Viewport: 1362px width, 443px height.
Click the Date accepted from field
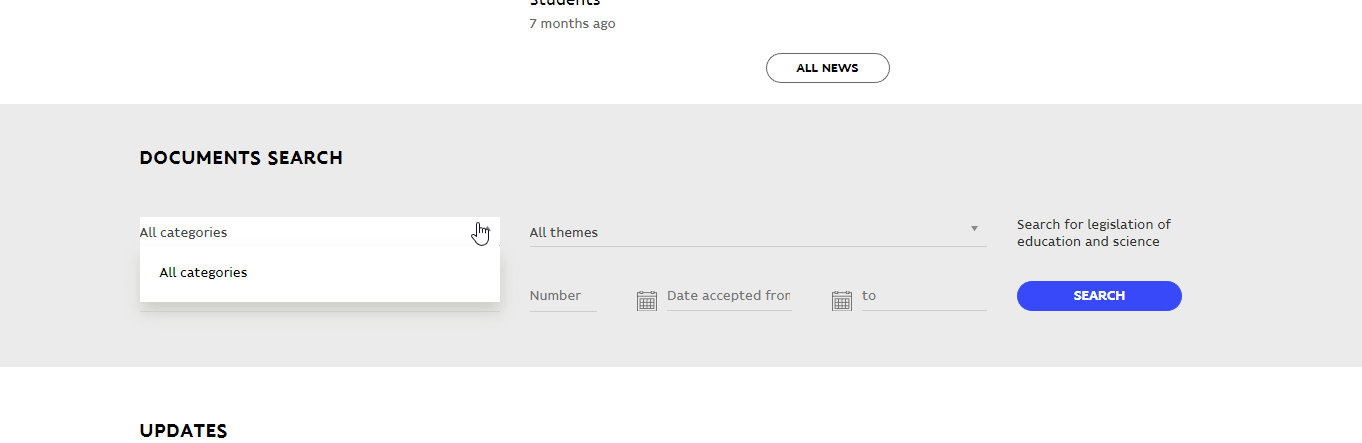point(728,296)
